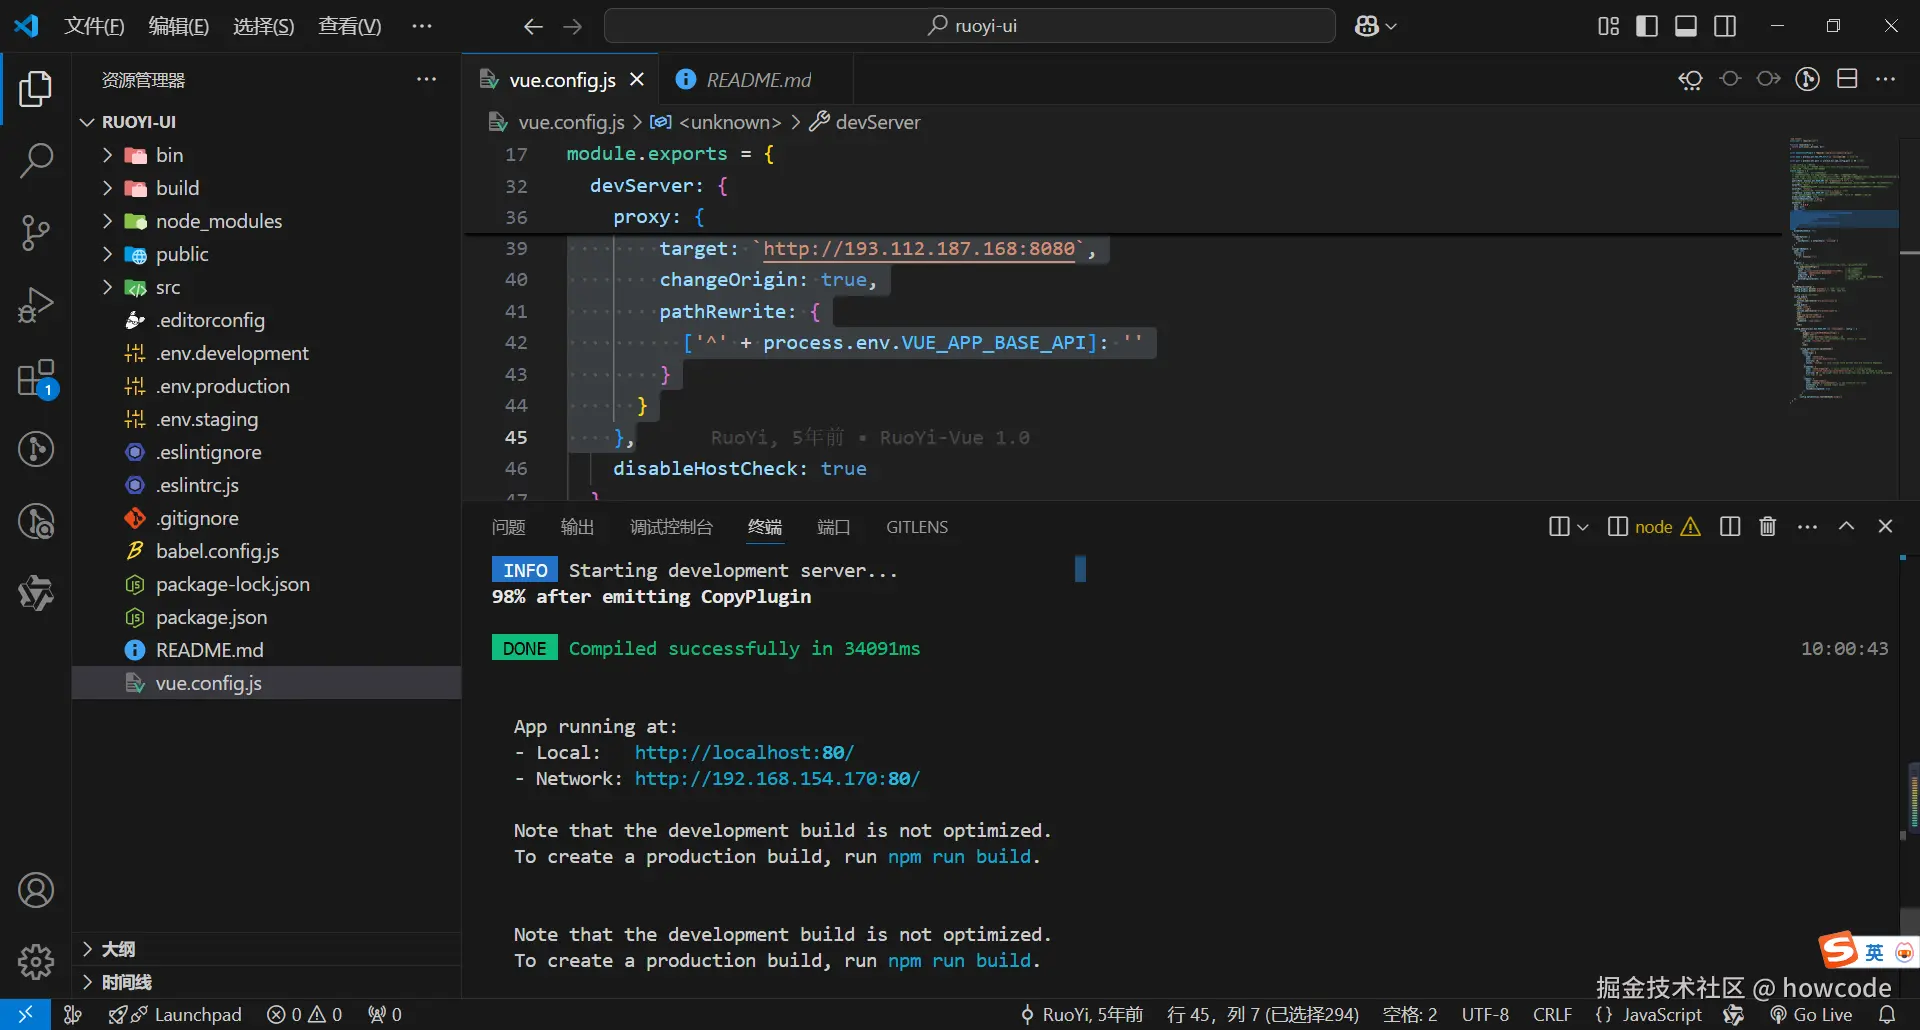Expand the 时间线 timeline section
This screenshot has height=1030, width=1920.
click(266, 982)
